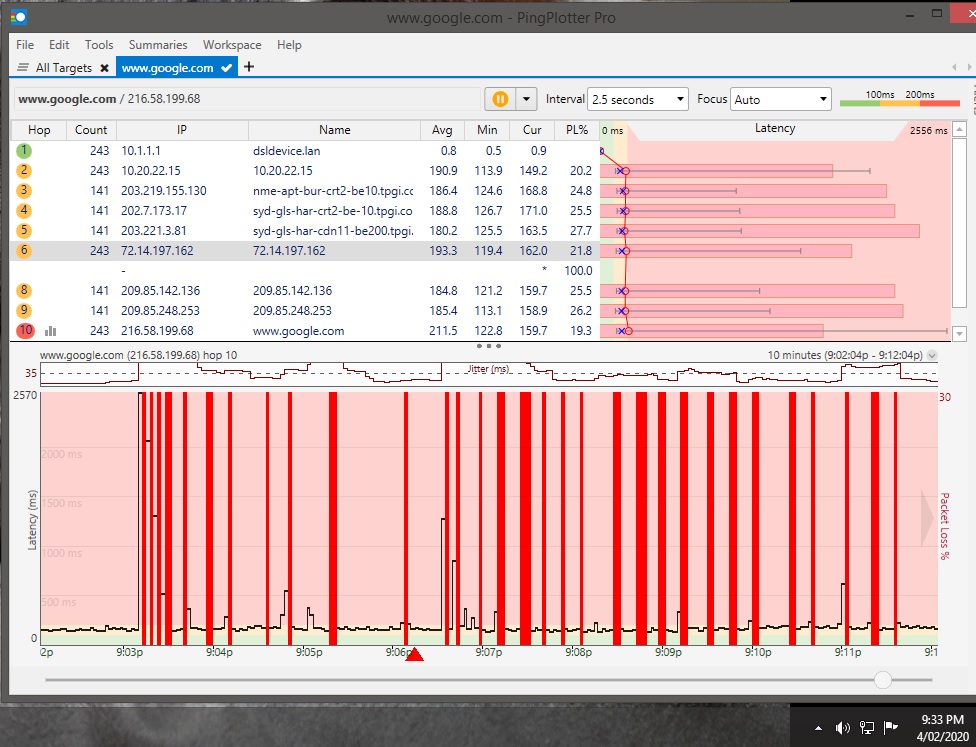Click the volume icon in system tray
This screenshot has height=747, width=976.
click(x=843, y=727)
